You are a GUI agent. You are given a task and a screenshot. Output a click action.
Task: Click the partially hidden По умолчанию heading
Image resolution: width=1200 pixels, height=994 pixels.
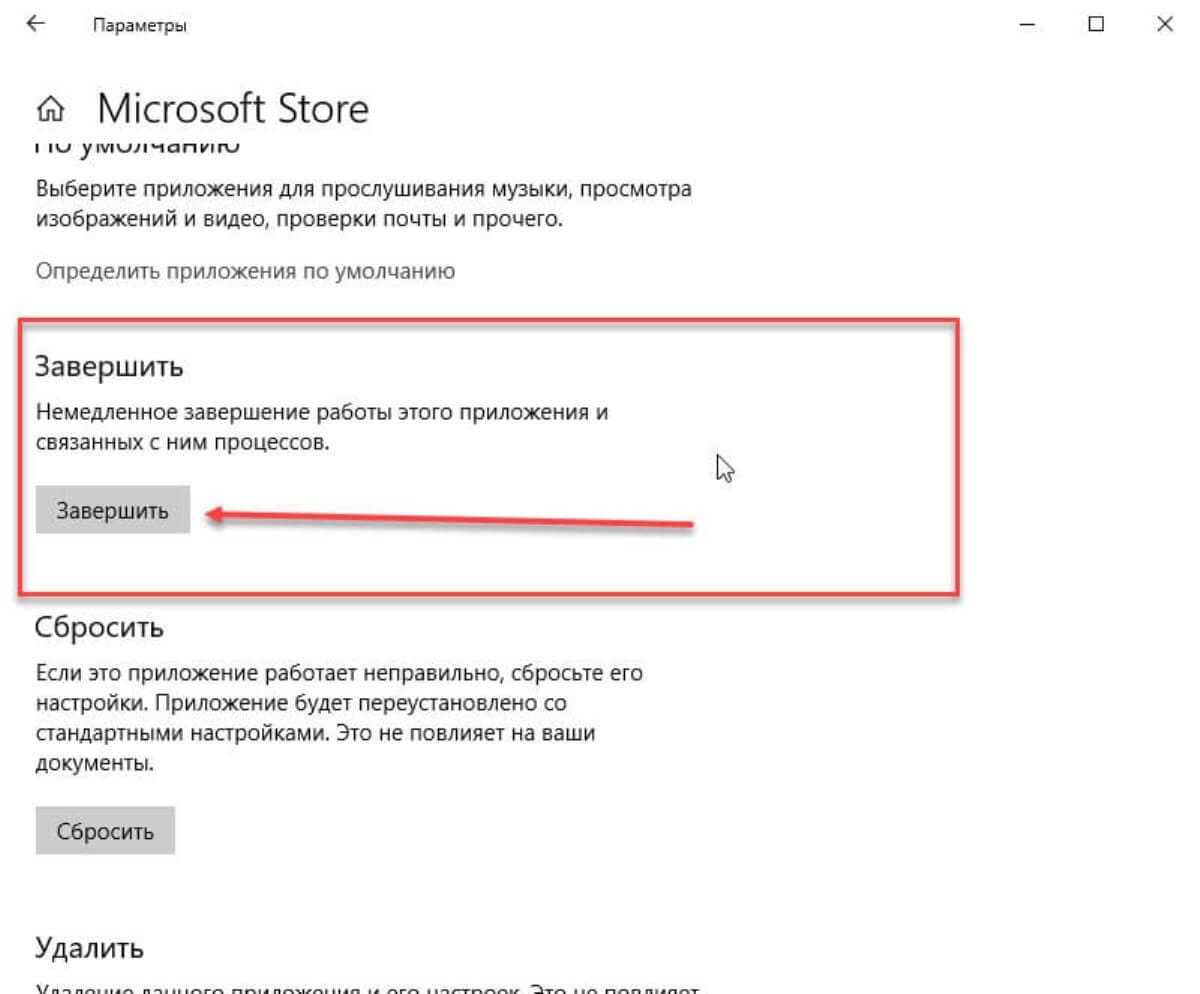tap(136, 148)
